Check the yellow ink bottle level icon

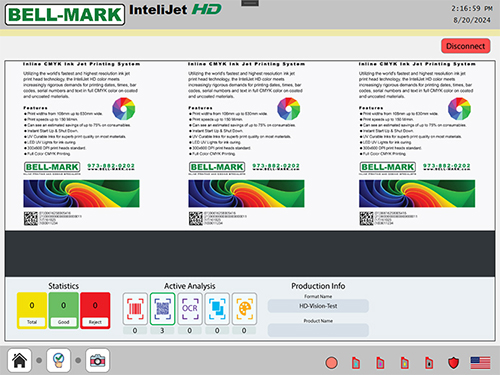(x=405, y=363)
